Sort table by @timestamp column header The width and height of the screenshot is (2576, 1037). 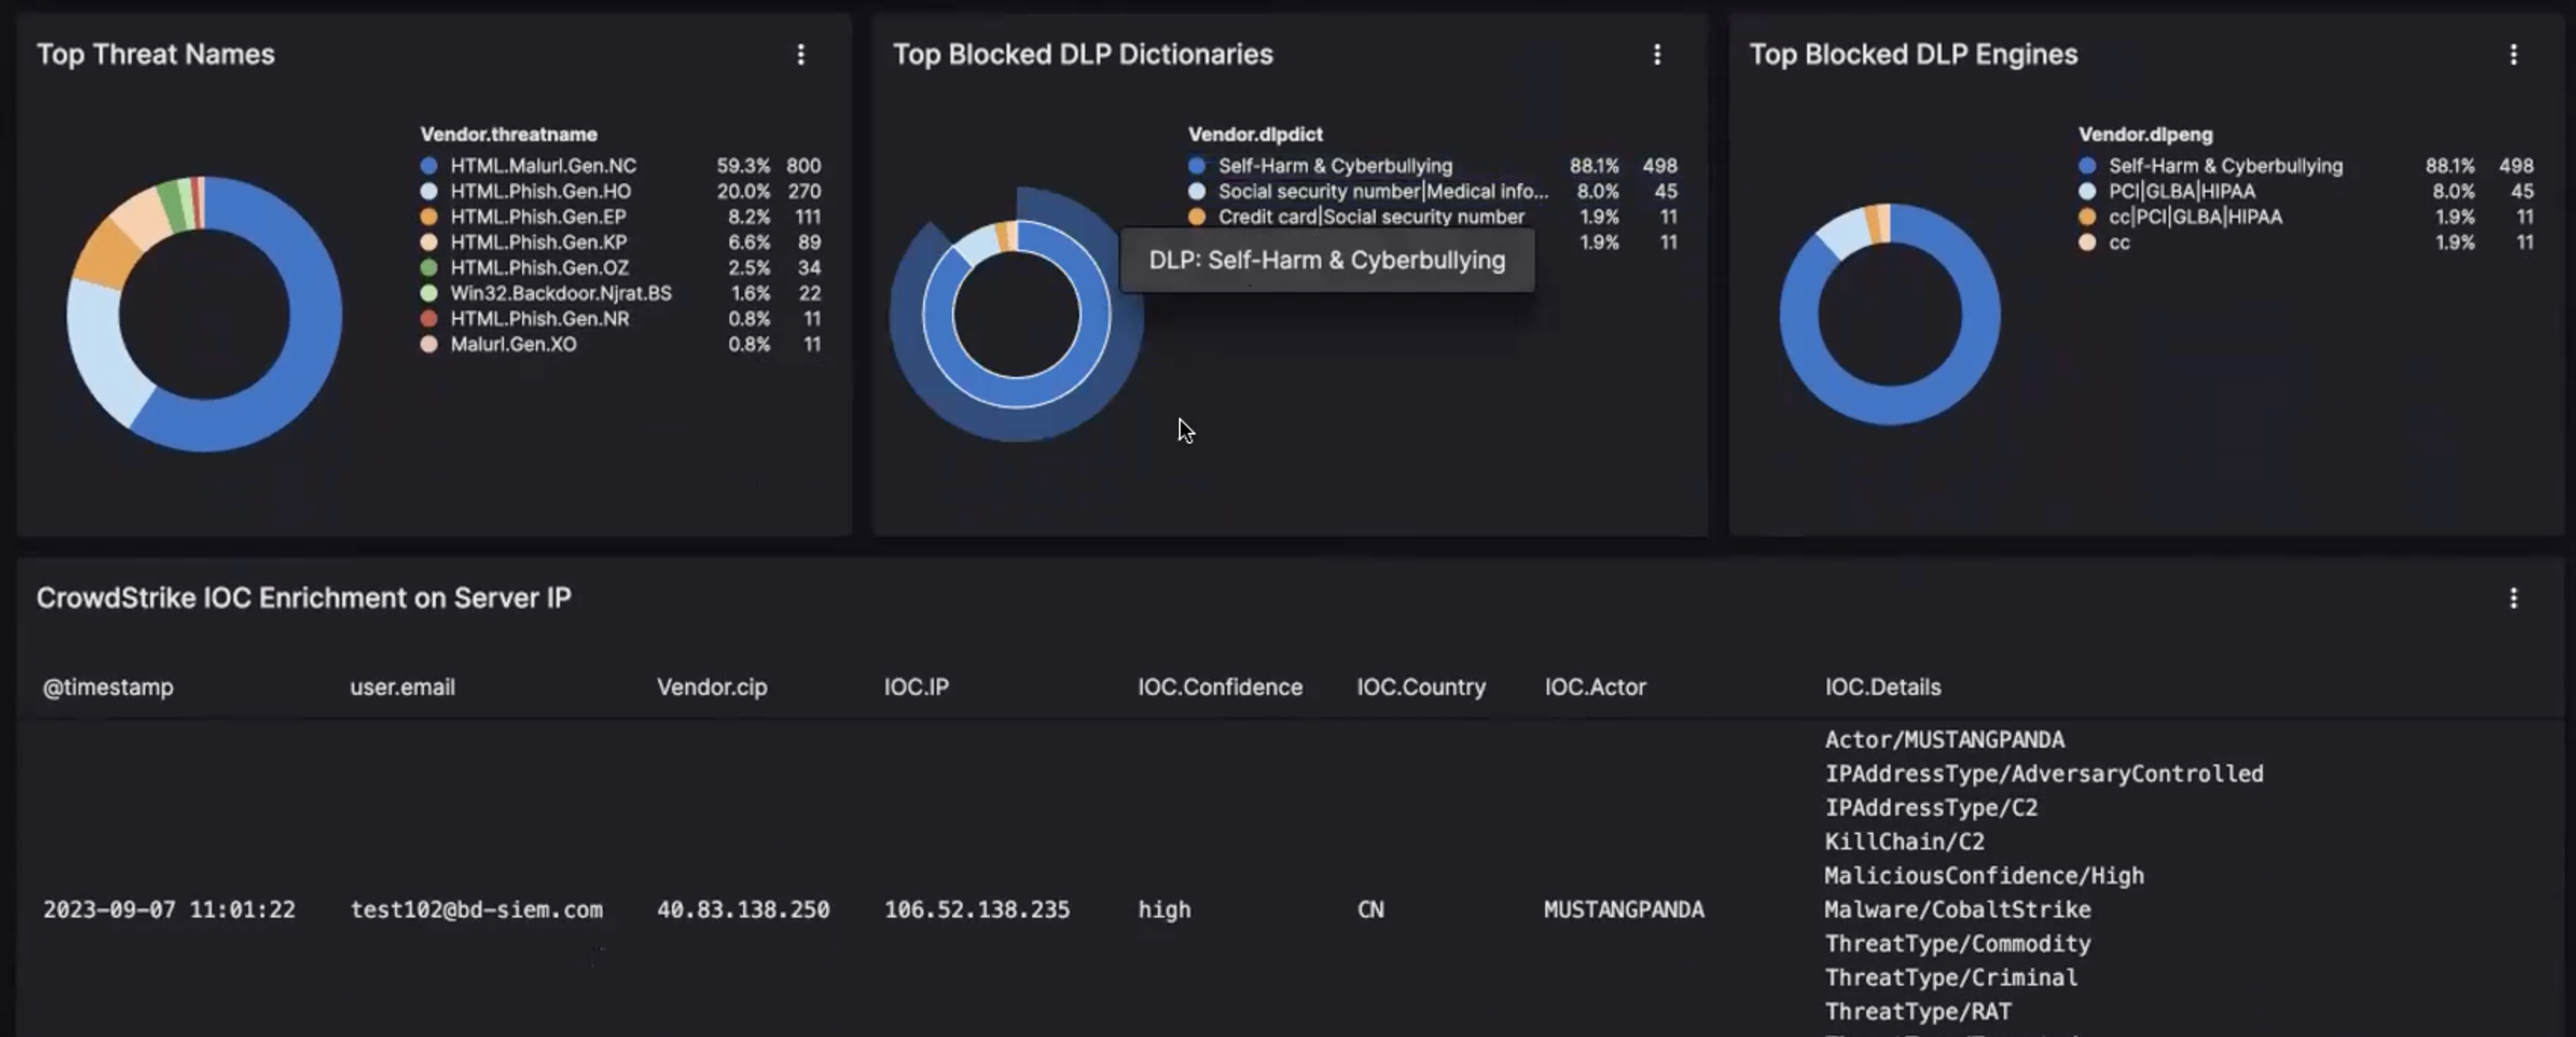pyautogui.click(x=108, y=687)
